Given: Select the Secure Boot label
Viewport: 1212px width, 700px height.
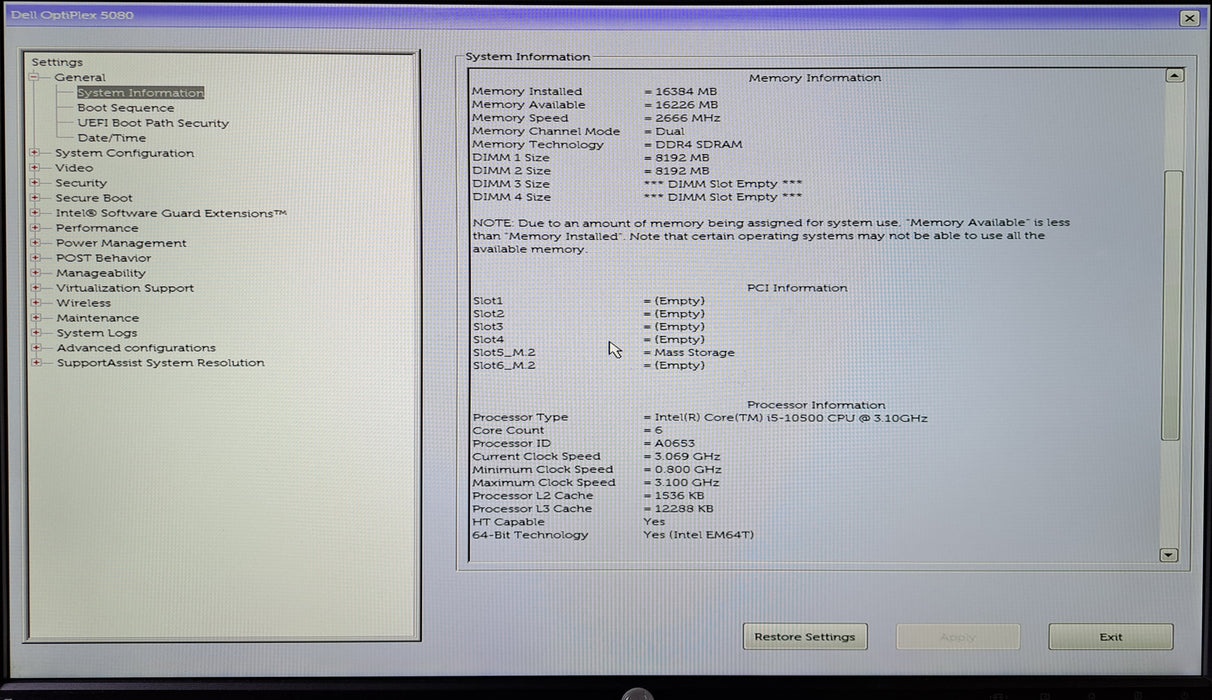Looking at the screenshot, I should tap(94, 198).
